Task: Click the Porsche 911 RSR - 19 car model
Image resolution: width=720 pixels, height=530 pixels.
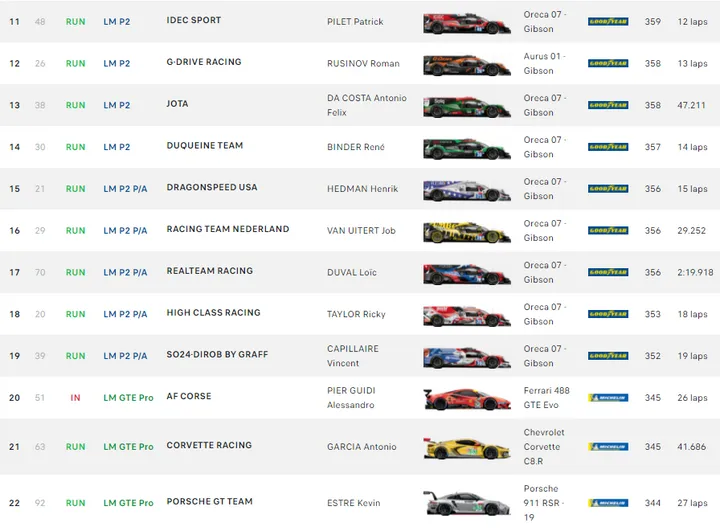Action: click(x=544, y=503)
